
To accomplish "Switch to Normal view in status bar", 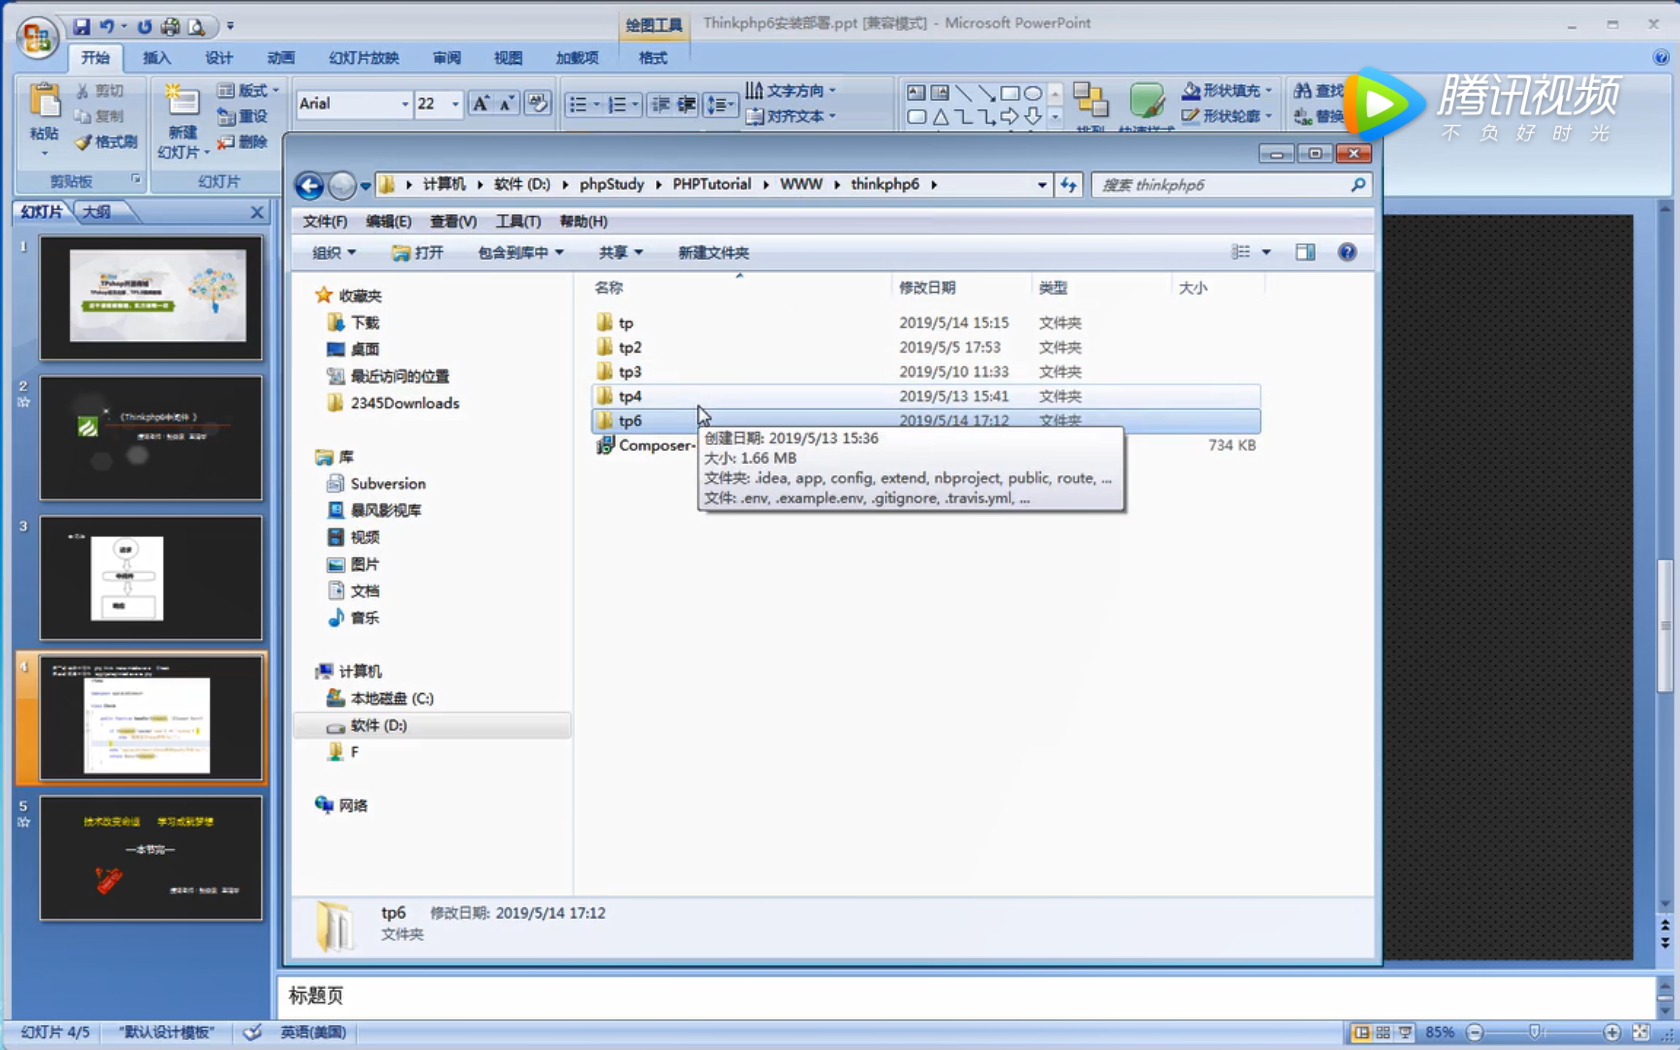I will pyautogui.click(x=1361, y=1032).
